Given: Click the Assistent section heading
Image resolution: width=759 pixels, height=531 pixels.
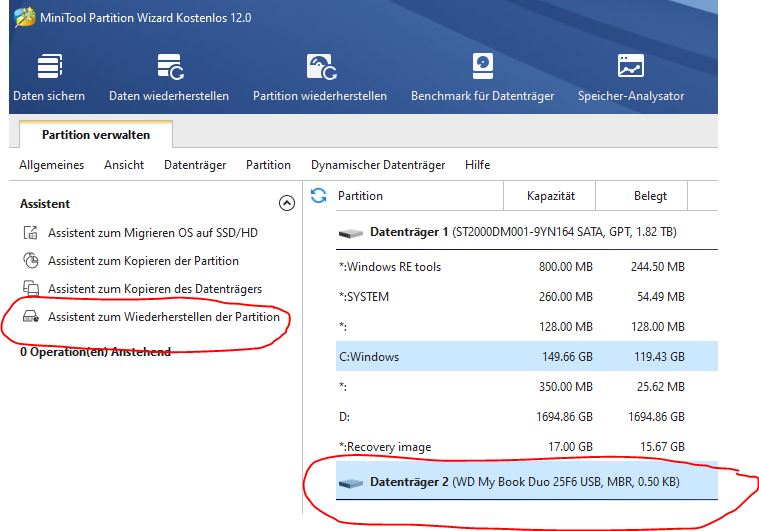Looking at the screenshot, I should [45, 204].
